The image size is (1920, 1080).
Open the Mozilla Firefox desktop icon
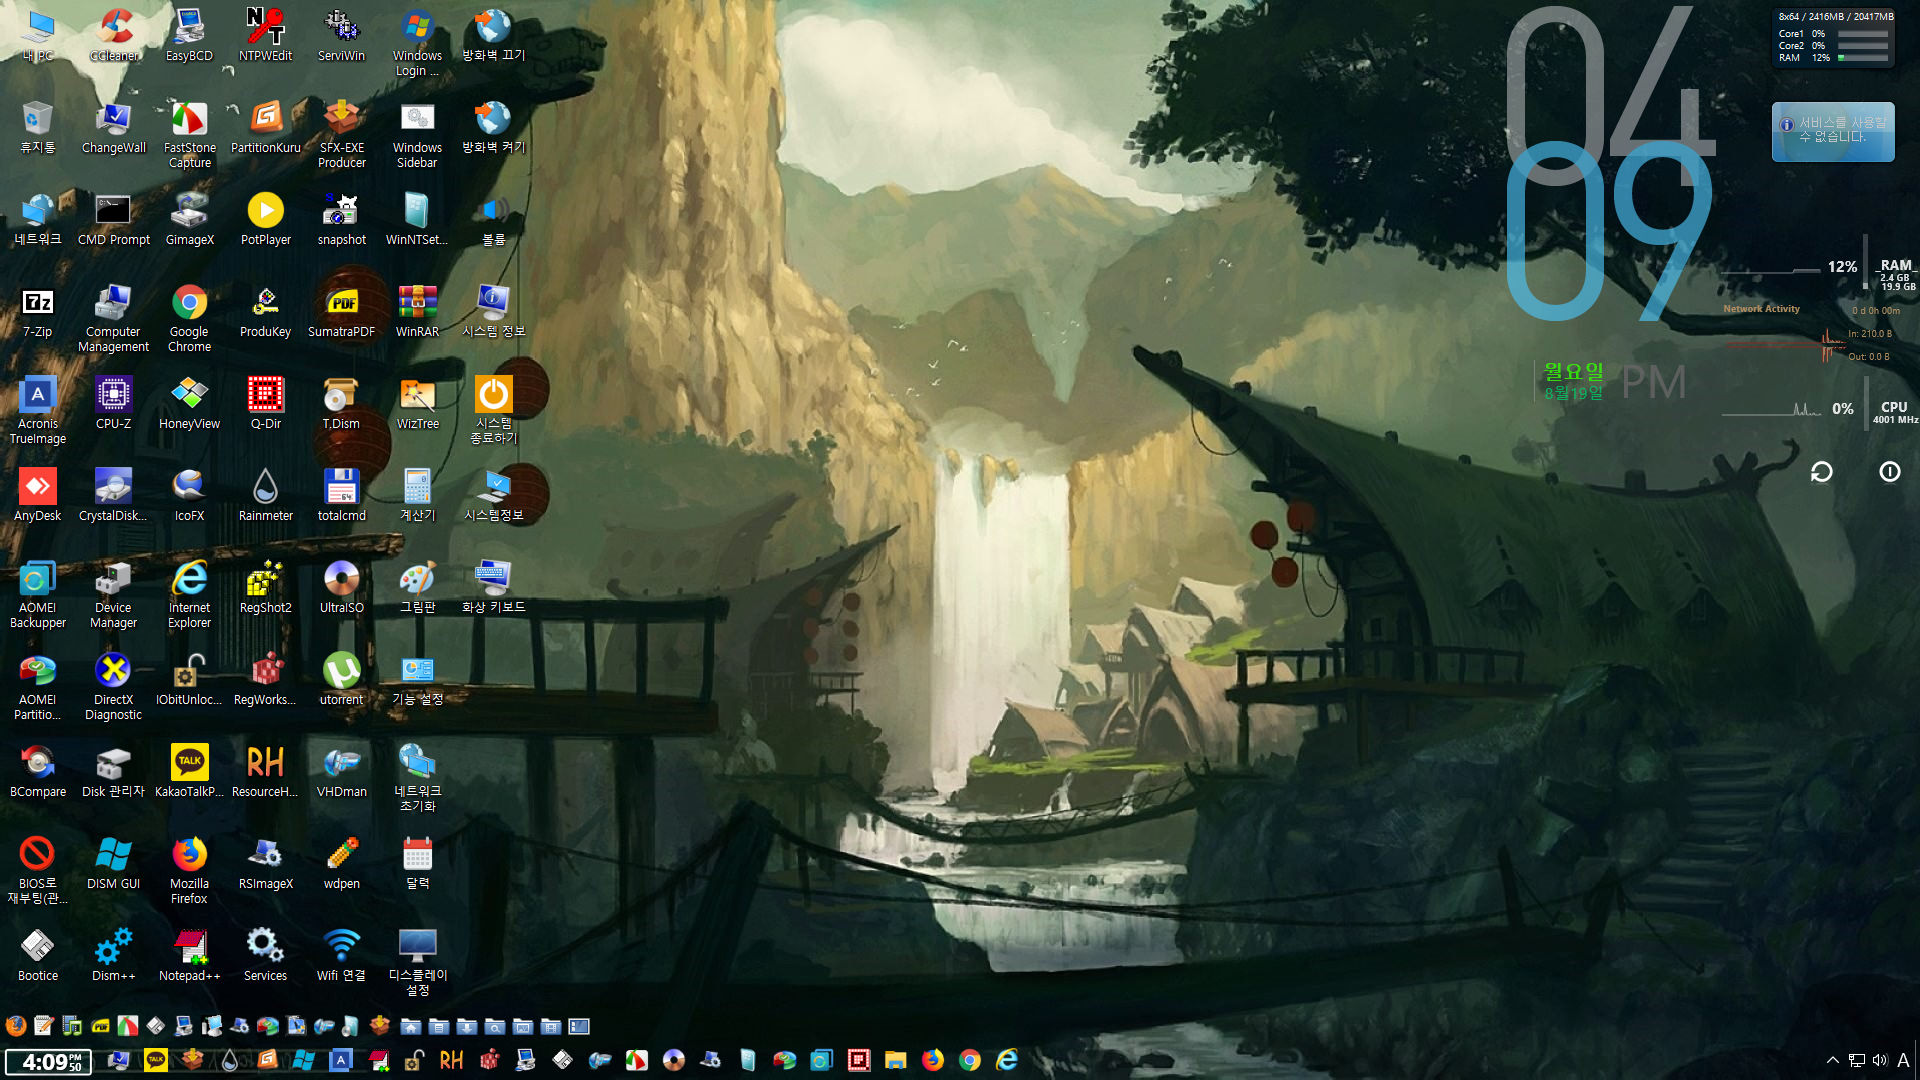[x=189, y=870]
